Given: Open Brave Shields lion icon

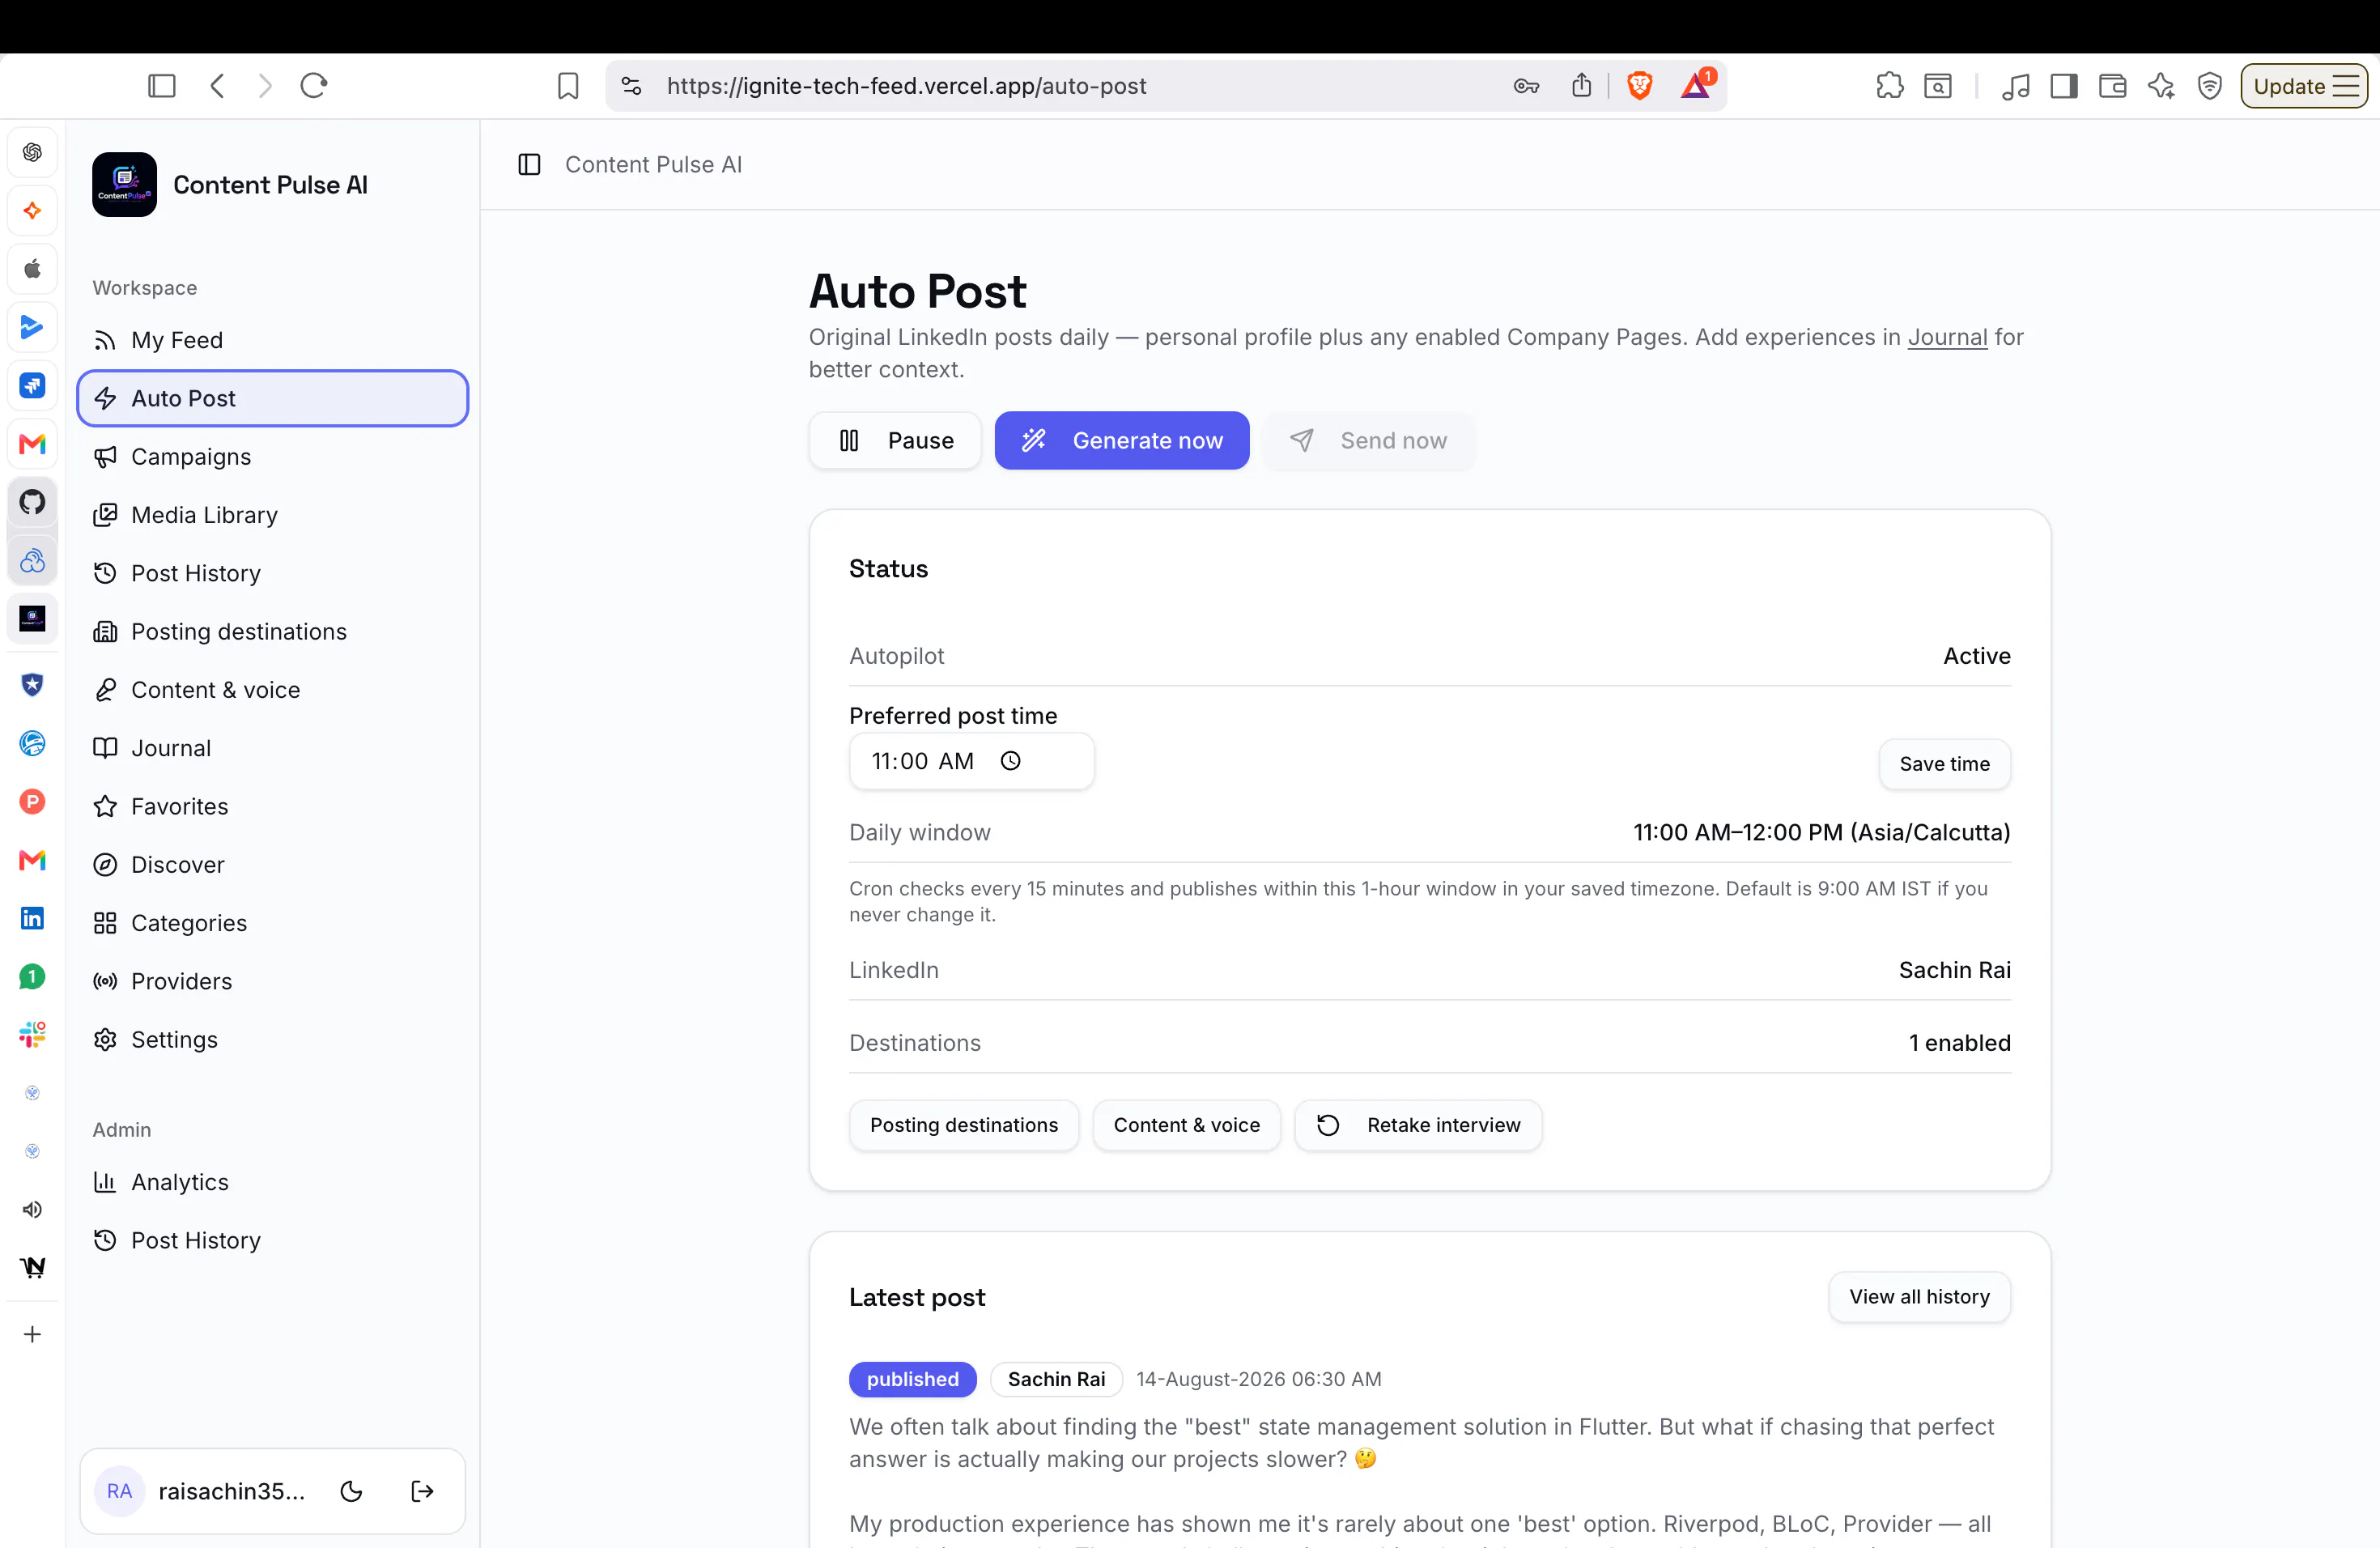Looking at the screenshot, I should pos(1640,86).
